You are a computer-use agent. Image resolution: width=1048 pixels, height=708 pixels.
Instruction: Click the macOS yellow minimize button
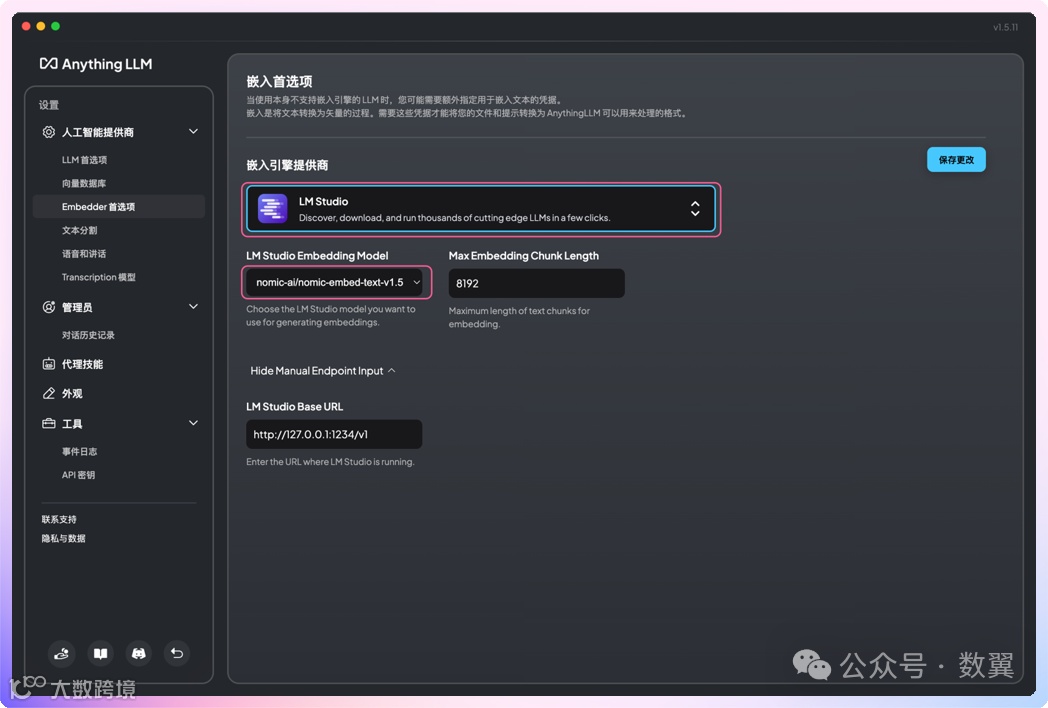pyautogui.click(x=41, y=26)
